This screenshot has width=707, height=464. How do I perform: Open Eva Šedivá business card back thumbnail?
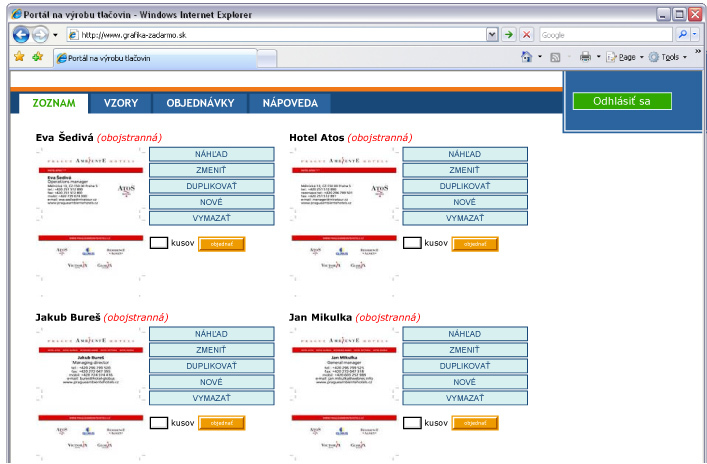[x=91, y=264]
